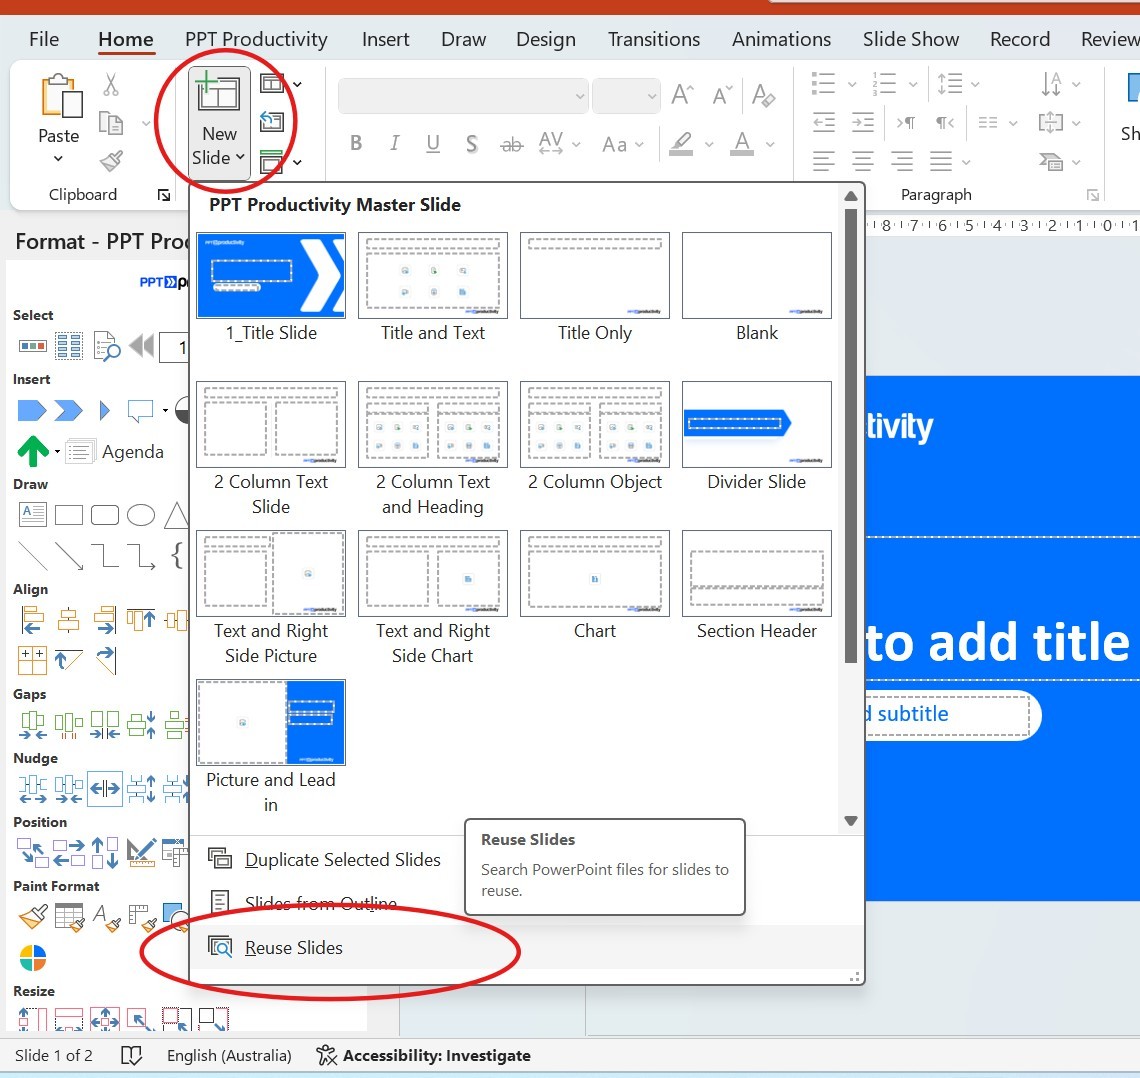This screenshot has width=1140, height=1078.
Task: Open the File tab
Action: coord(44,39)
